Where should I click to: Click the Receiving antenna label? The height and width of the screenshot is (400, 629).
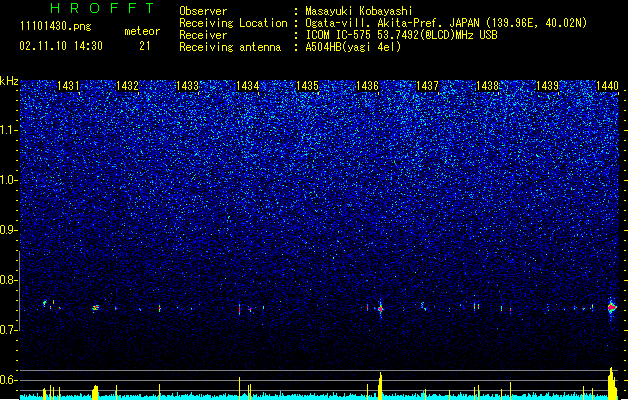230,47
